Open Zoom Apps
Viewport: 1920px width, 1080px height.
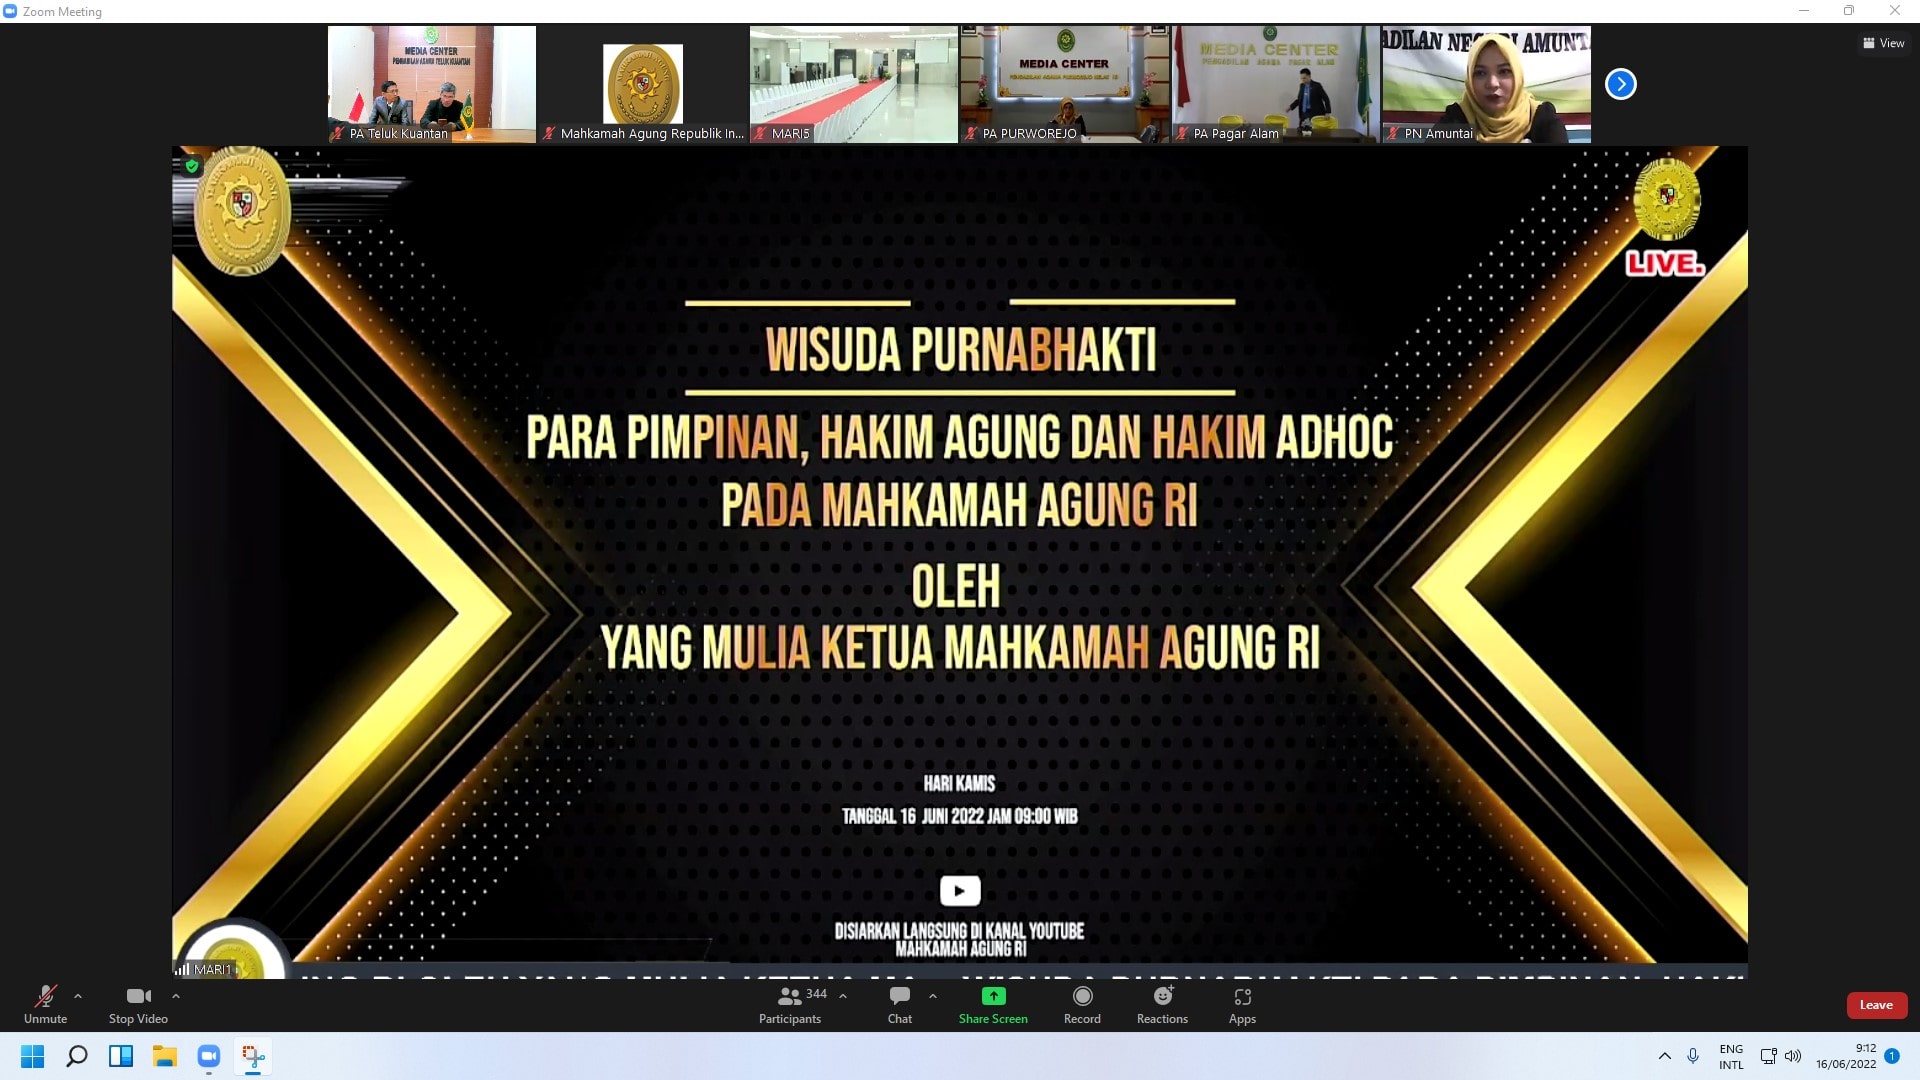[x=1242, y=1004]
